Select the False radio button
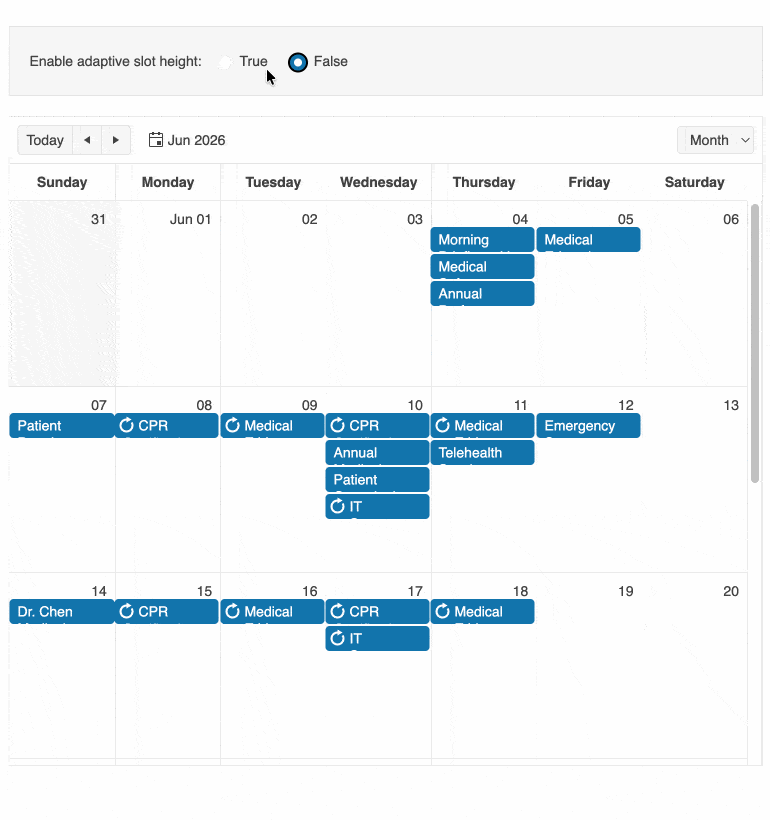The image size is (770, 820). tap(297, 61)
